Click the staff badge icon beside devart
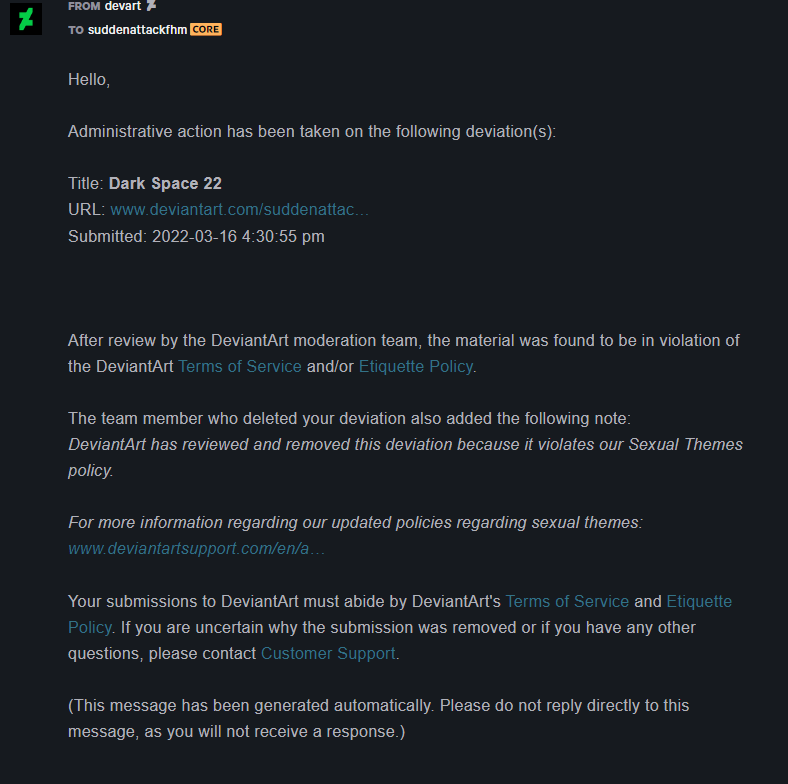This screenshot has height=784, width=788. pyautogui.click(x=151, y=6)
